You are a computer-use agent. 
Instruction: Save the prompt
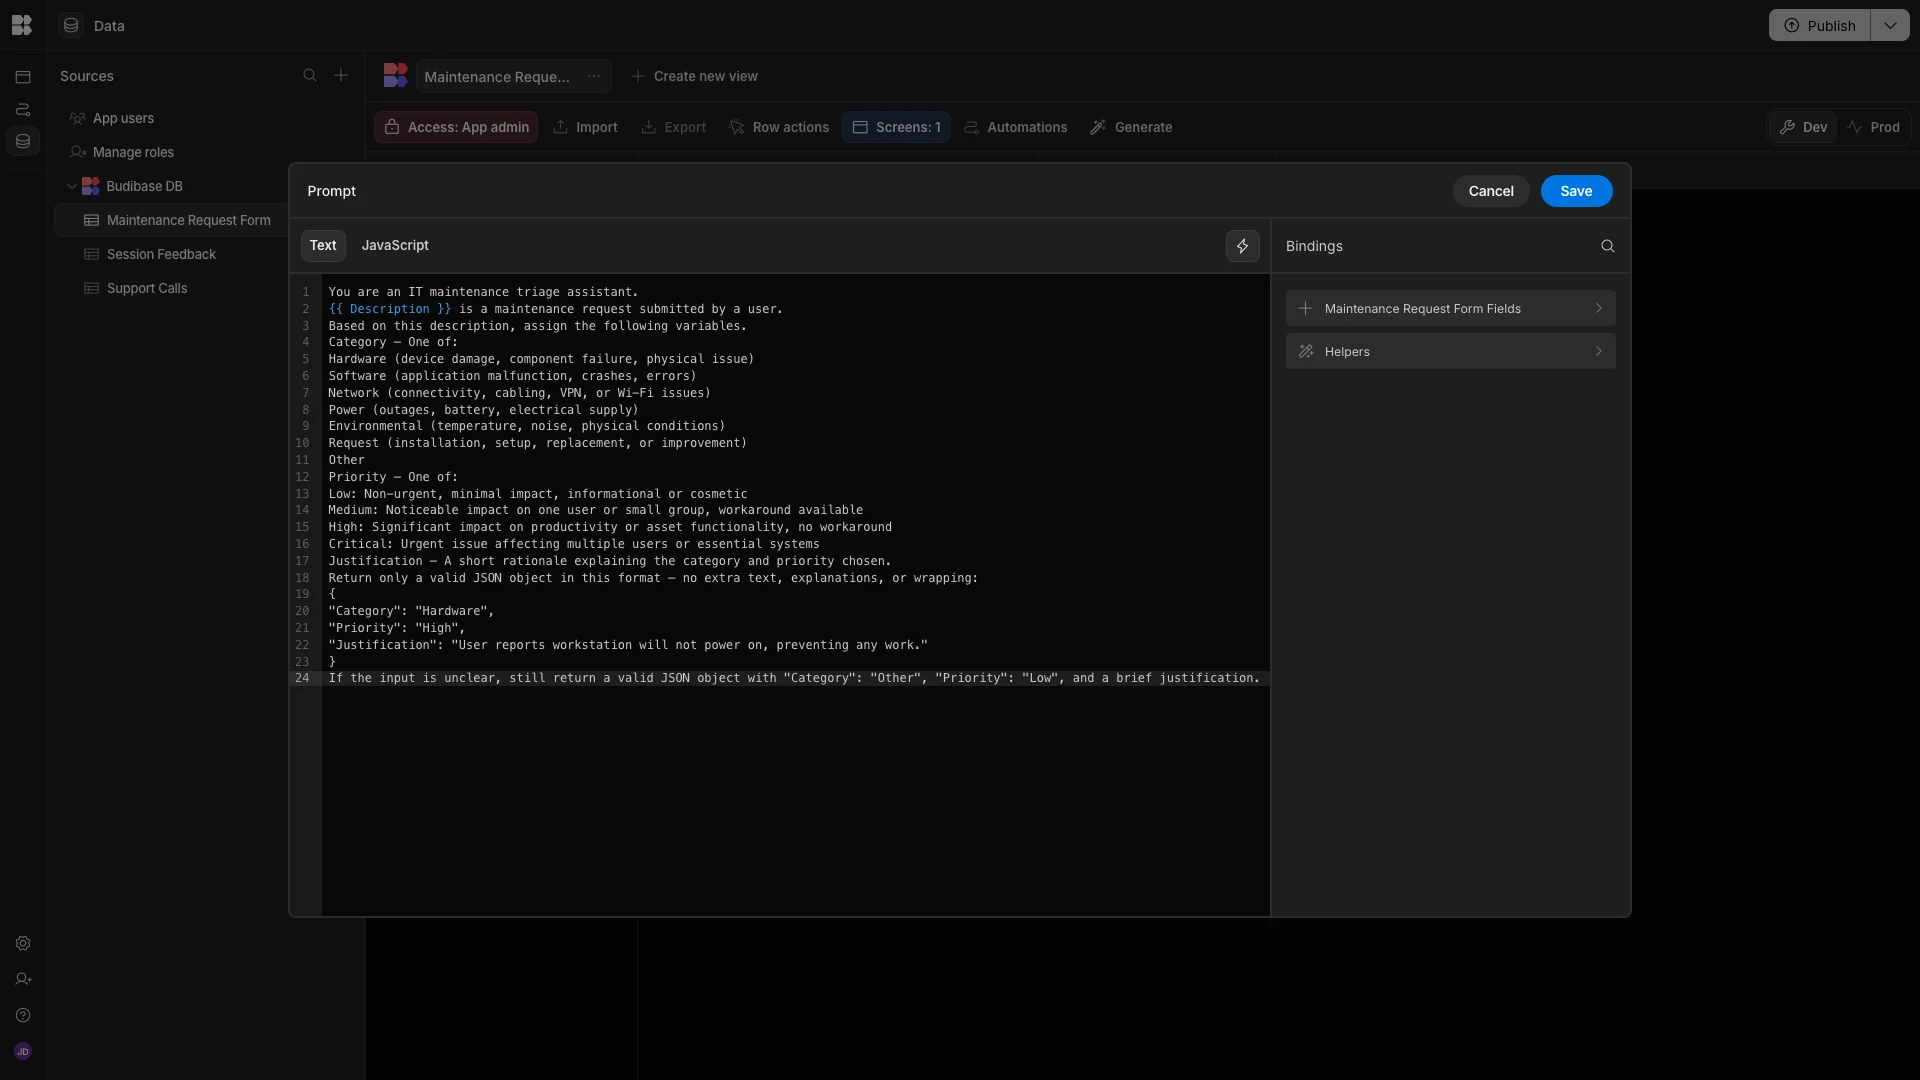coord(1575,191)
